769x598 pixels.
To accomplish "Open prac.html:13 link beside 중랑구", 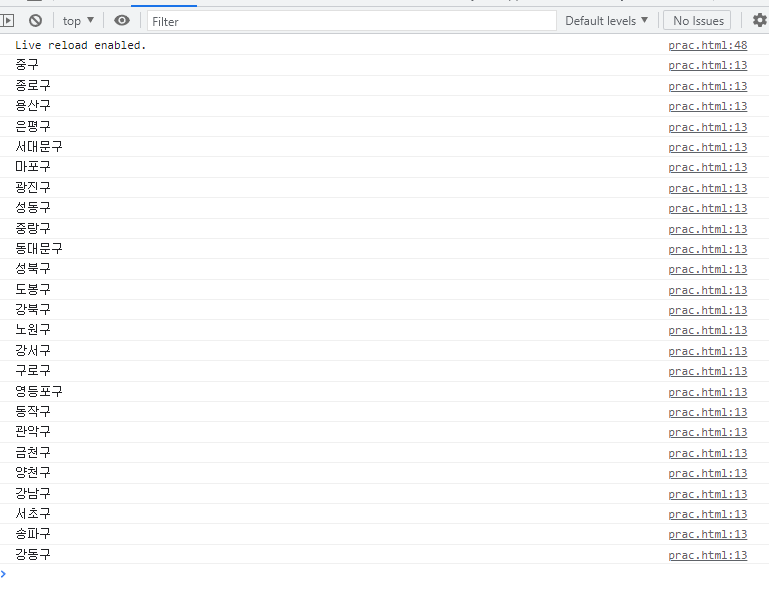I will (x=708, y=229).
